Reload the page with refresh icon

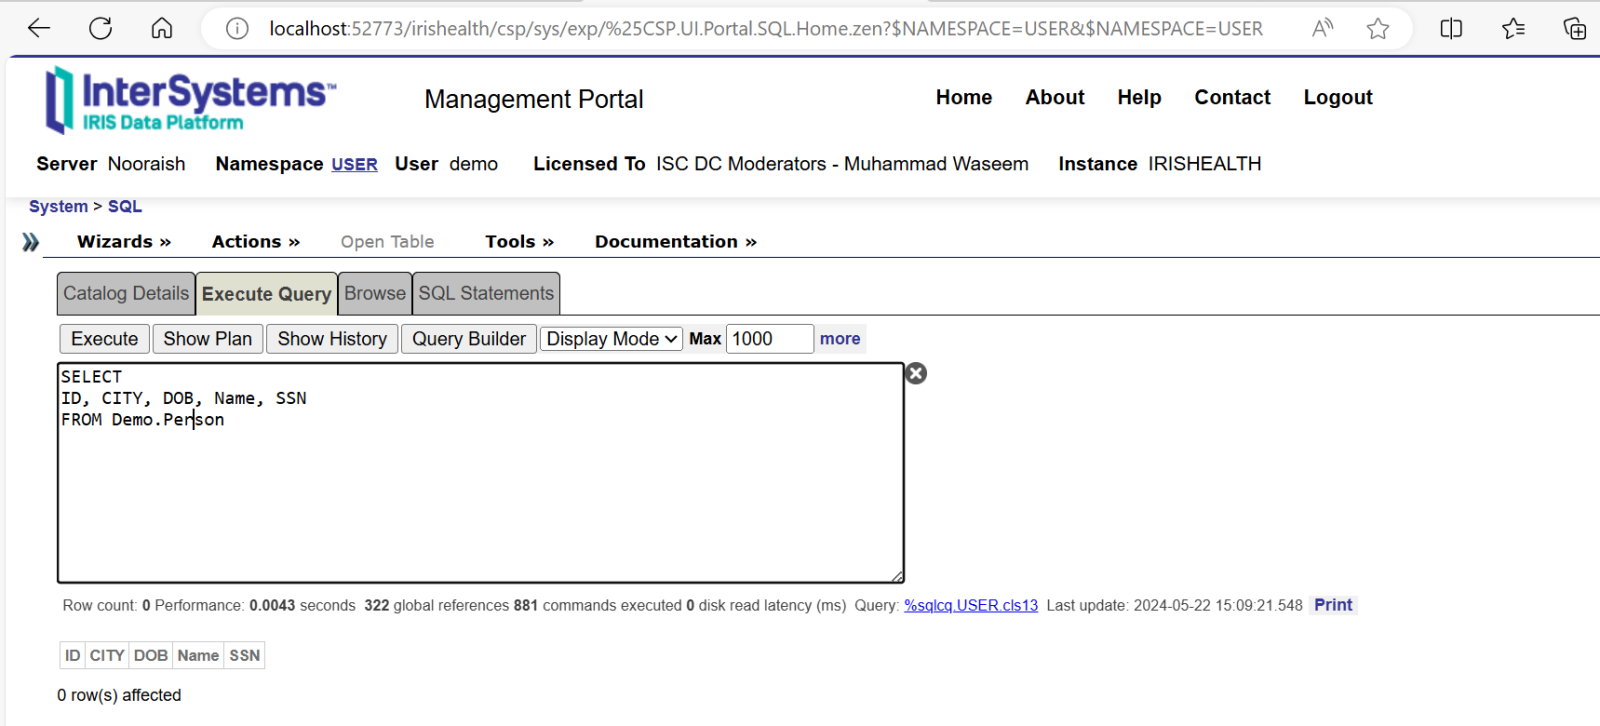coord(100,28)
